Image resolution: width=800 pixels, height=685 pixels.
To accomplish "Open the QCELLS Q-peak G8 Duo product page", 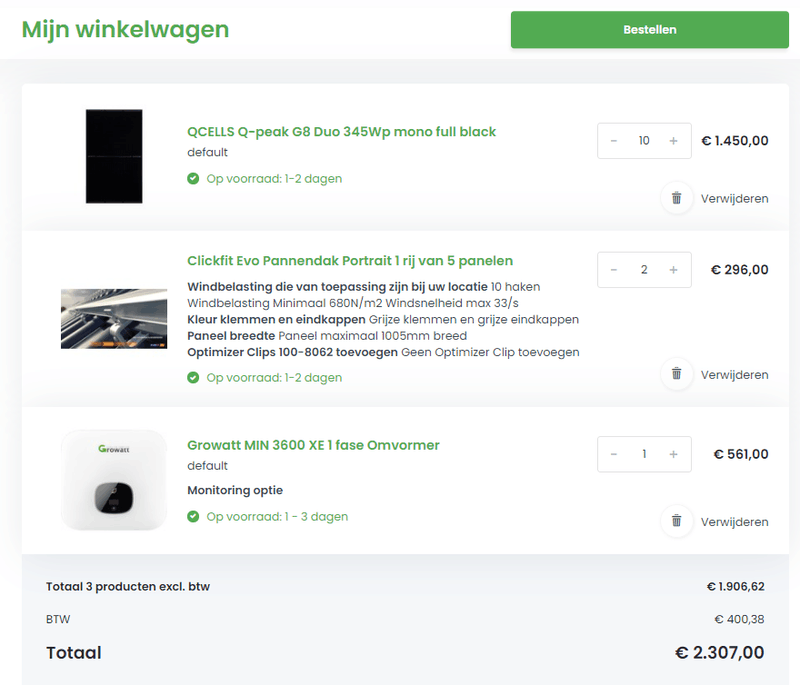I will click(x=340, y=131).
